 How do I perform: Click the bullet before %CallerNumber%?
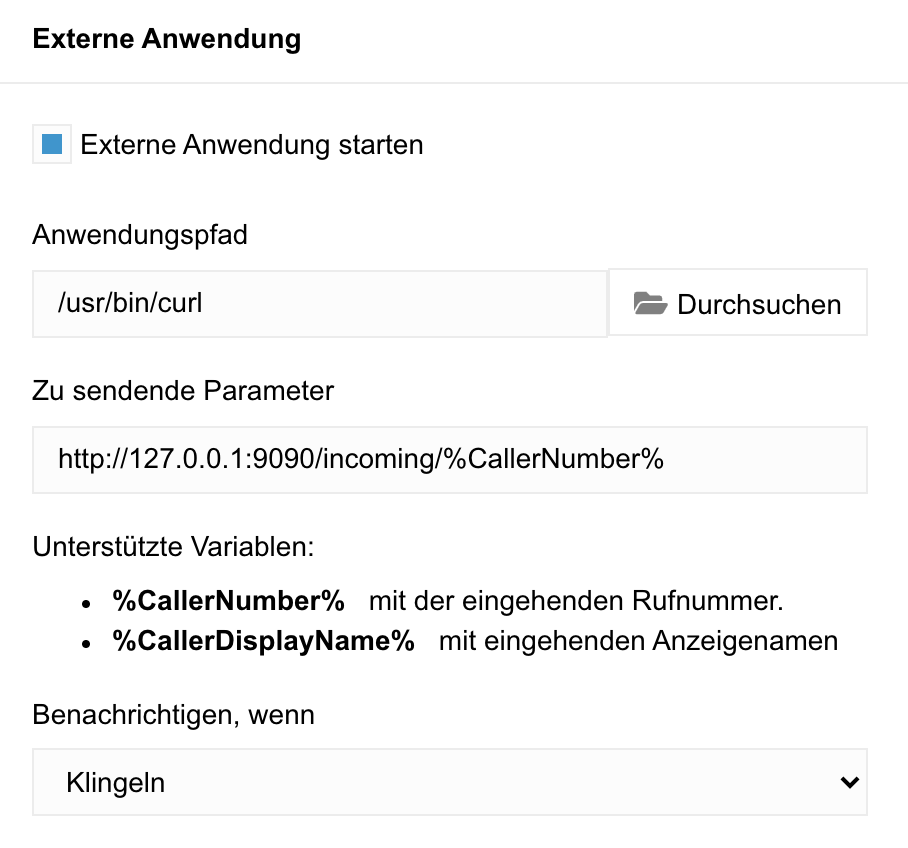86,604
